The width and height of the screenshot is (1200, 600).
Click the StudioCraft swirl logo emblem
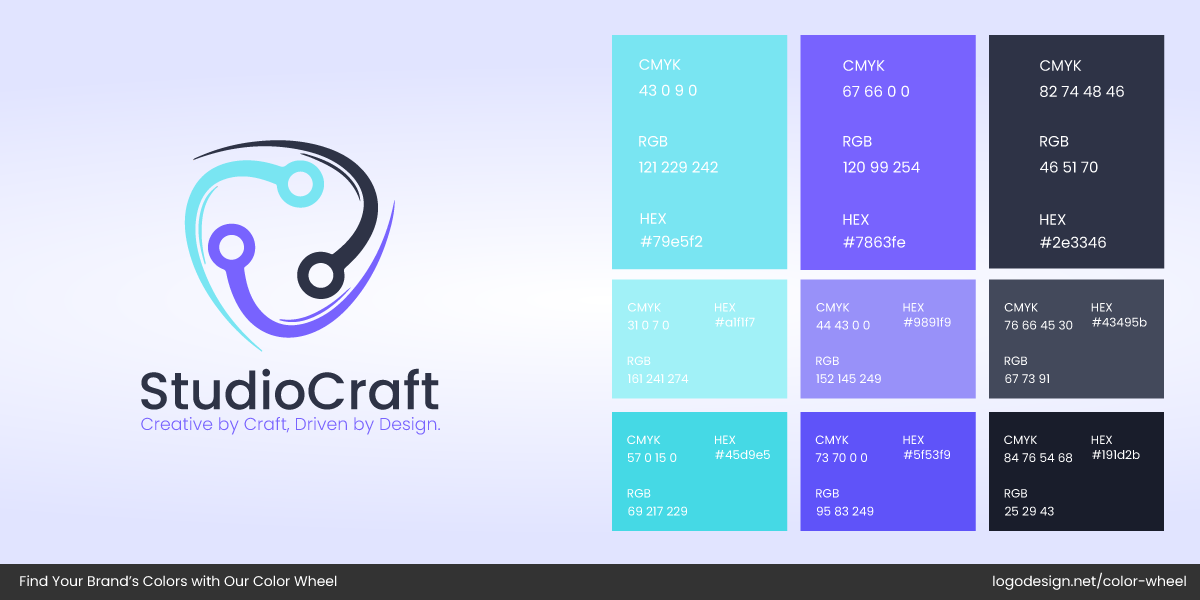tap(290, 246)
